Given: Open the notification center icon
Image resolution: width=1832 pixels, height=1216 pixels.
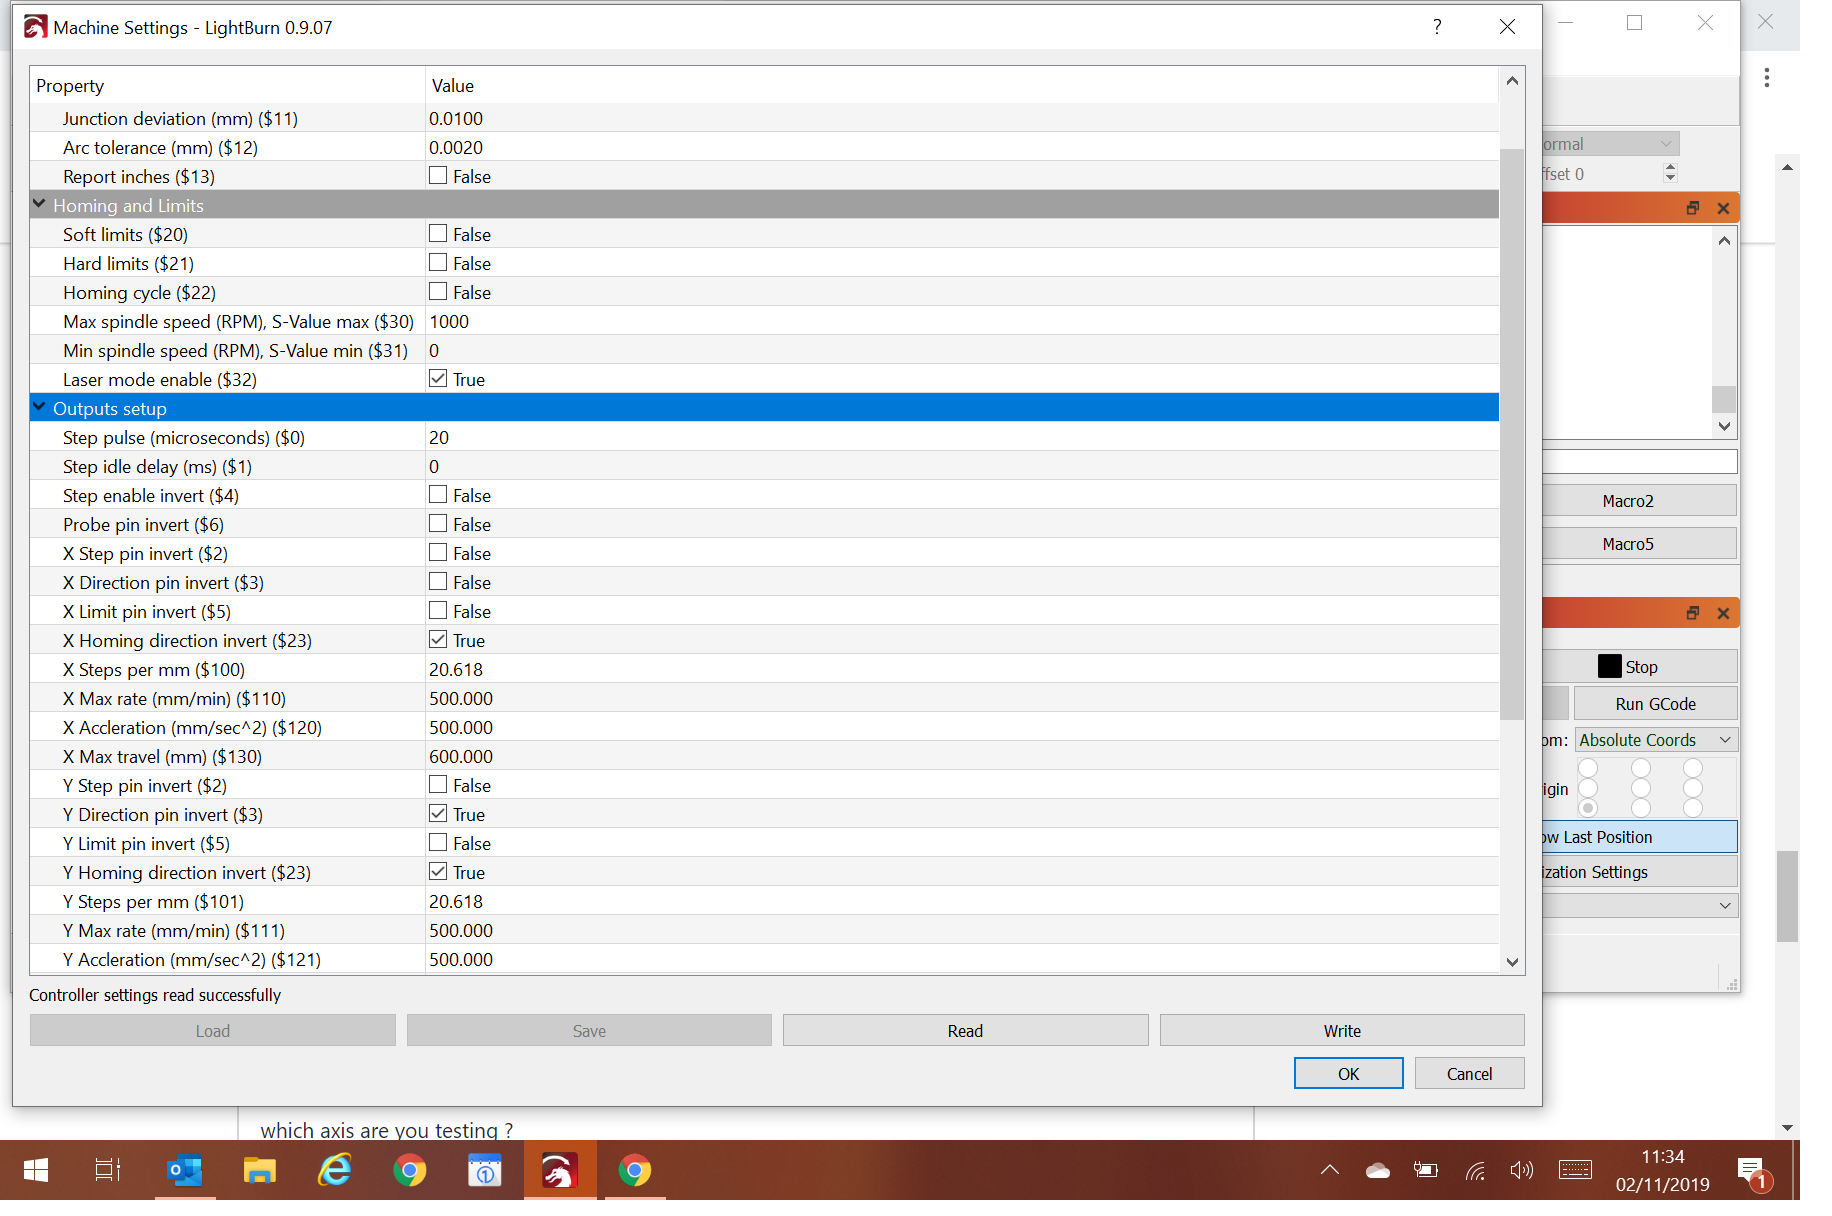Looking at the screenshot, I should point(1751,1171).
